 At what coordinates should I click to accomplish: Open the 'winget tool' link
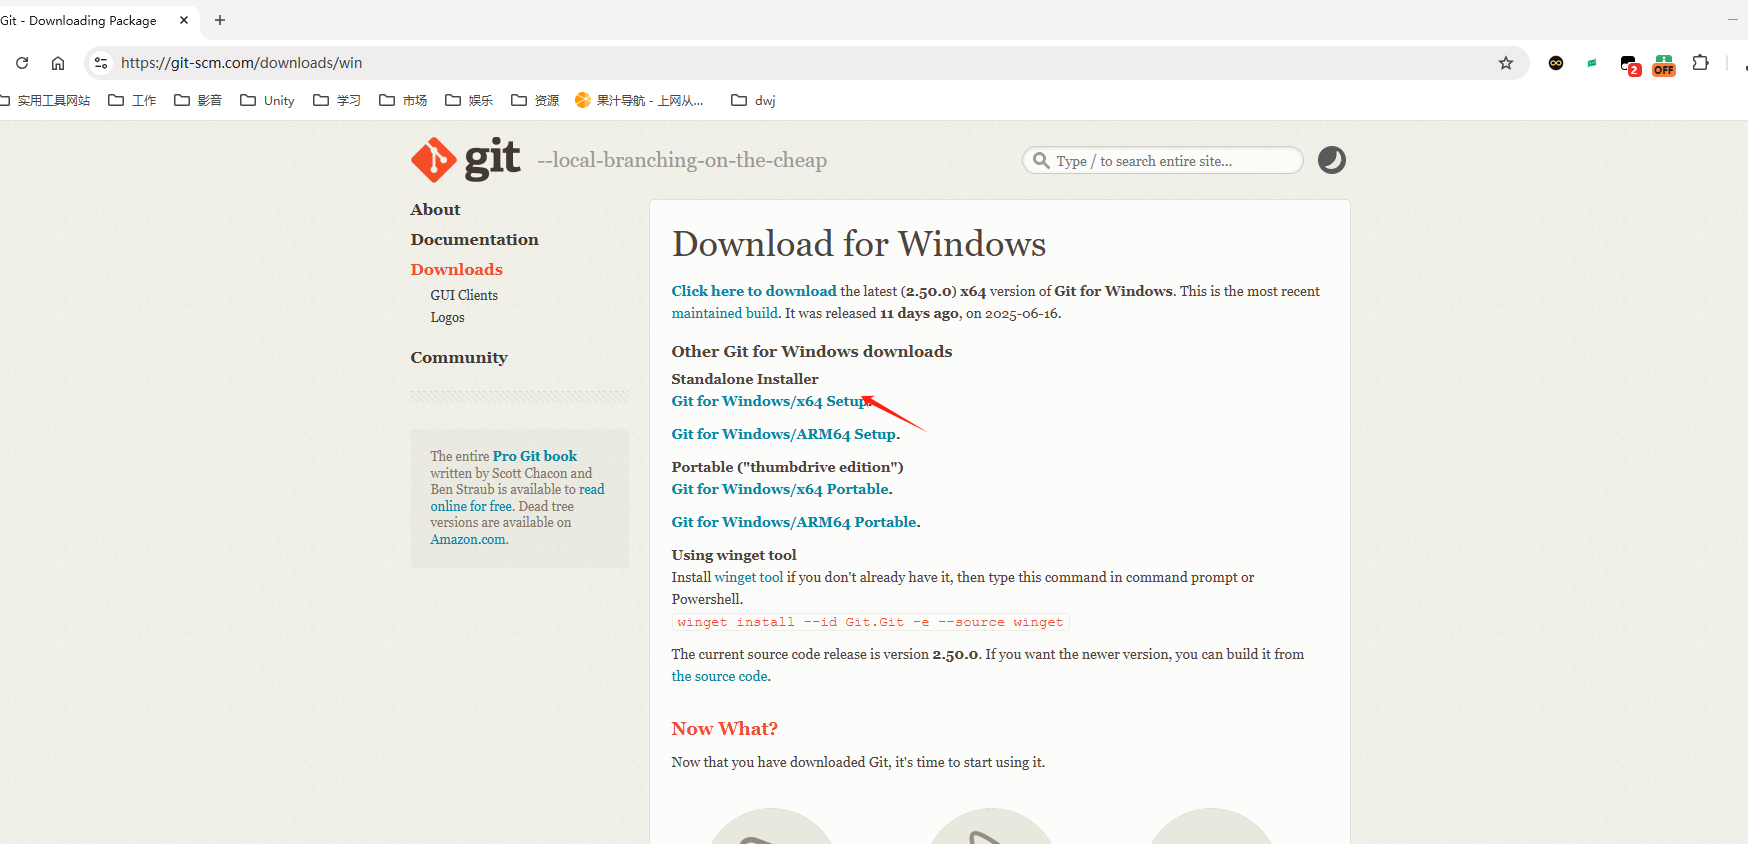pyautogui.click(x=748, y=577)
